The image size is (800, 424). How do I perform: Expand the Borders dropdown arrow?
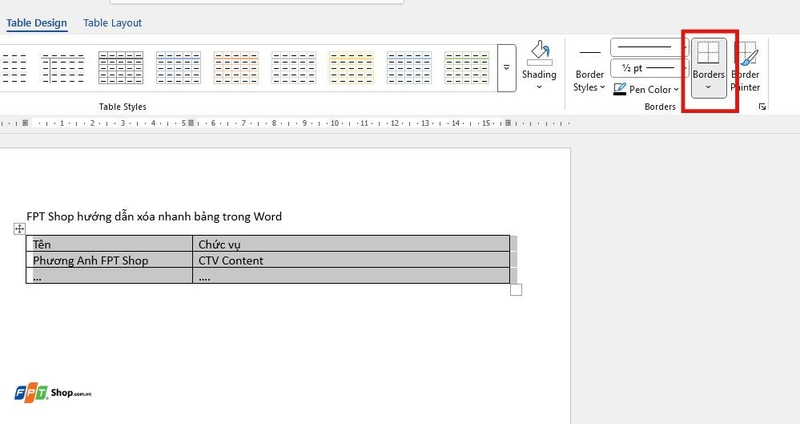pos(708,87)
